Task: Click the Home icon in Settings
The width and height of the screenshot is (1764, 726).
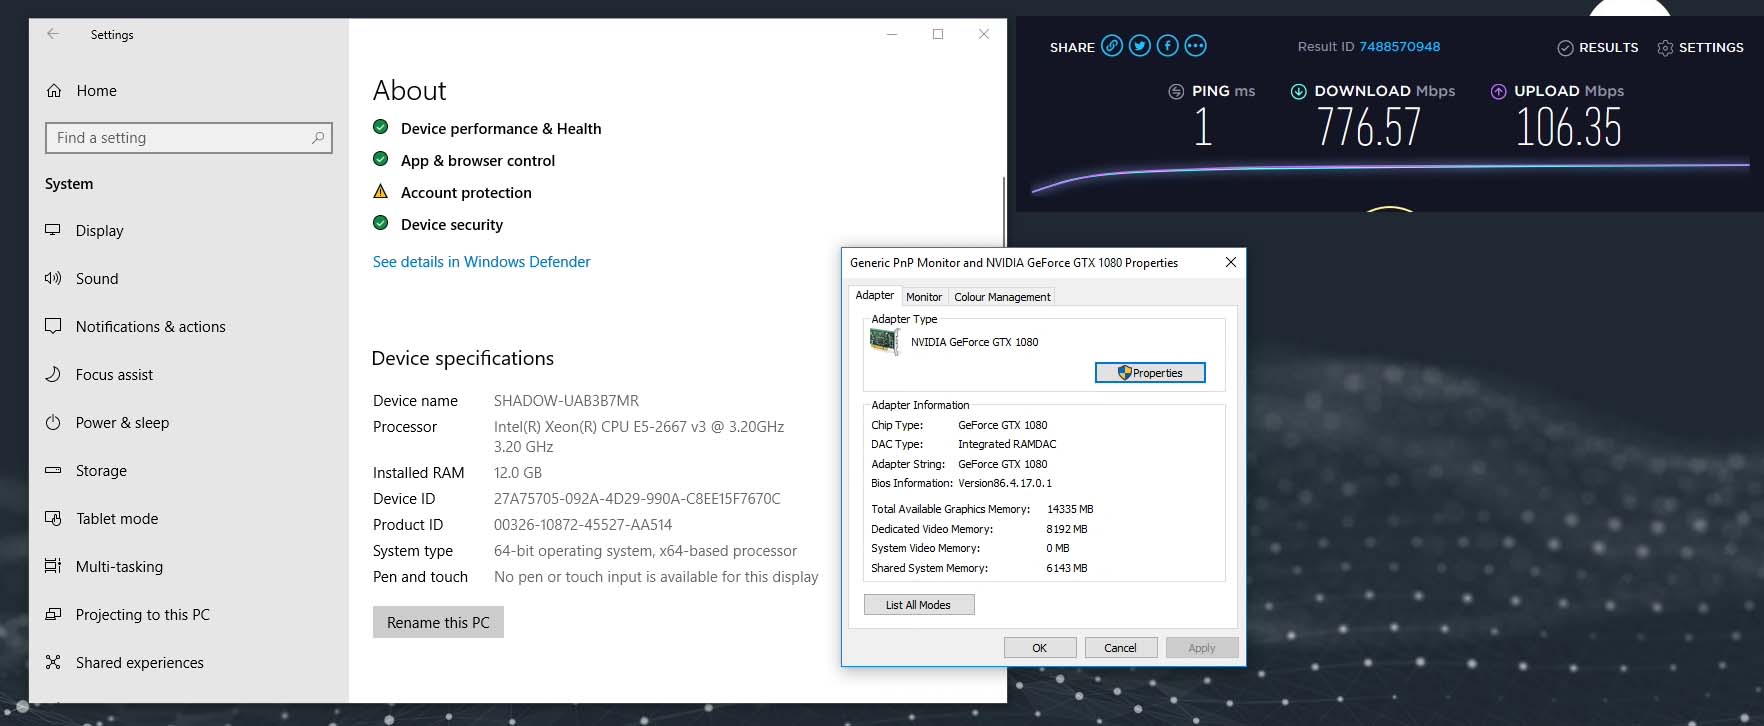Action: tap(54, 91)
